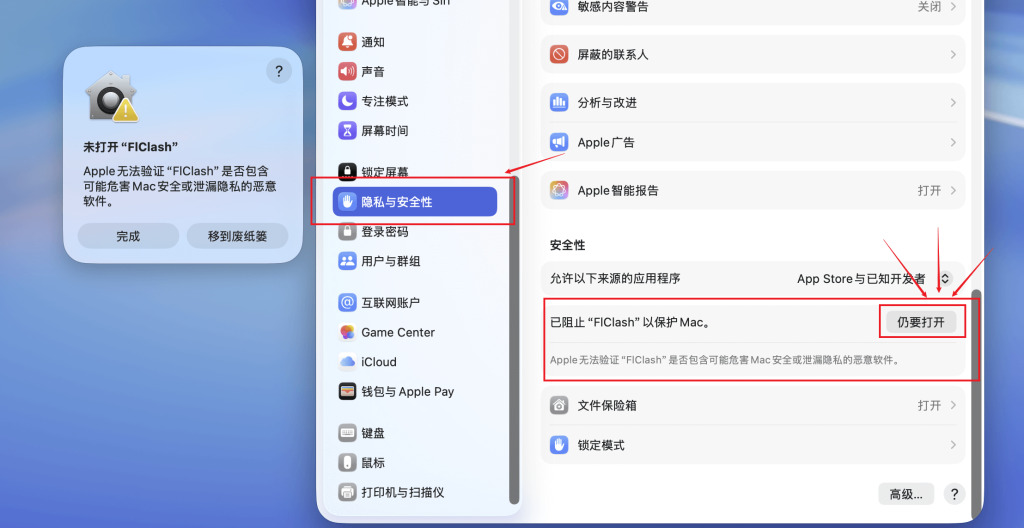Viewport: 1024px width, 528px height.
Task: Select 打印机与扫描仪 label in sidebar
Action: (402, 492)
